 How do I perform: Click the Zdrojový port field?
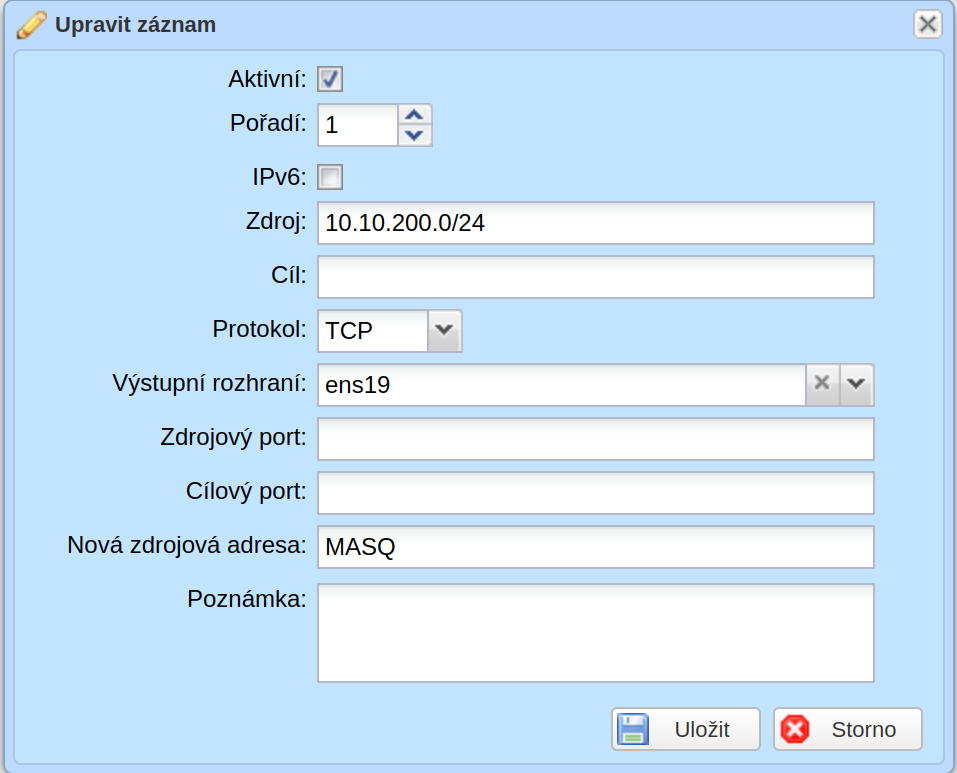point(596,439)
